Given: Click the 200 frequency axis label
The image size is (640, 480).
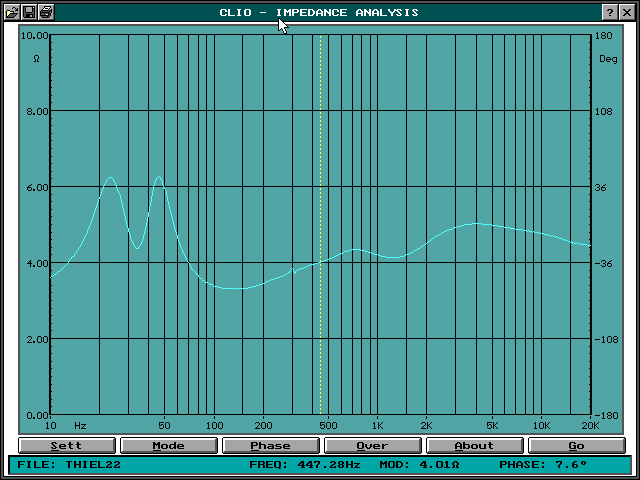Looking at the screenshot, I should click(263, 426).
